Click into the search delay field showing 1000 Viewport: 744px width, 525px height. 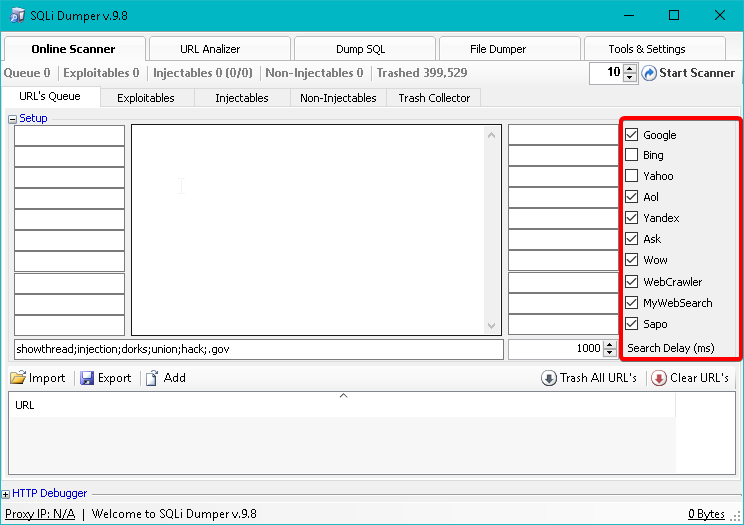coord(556,349)
